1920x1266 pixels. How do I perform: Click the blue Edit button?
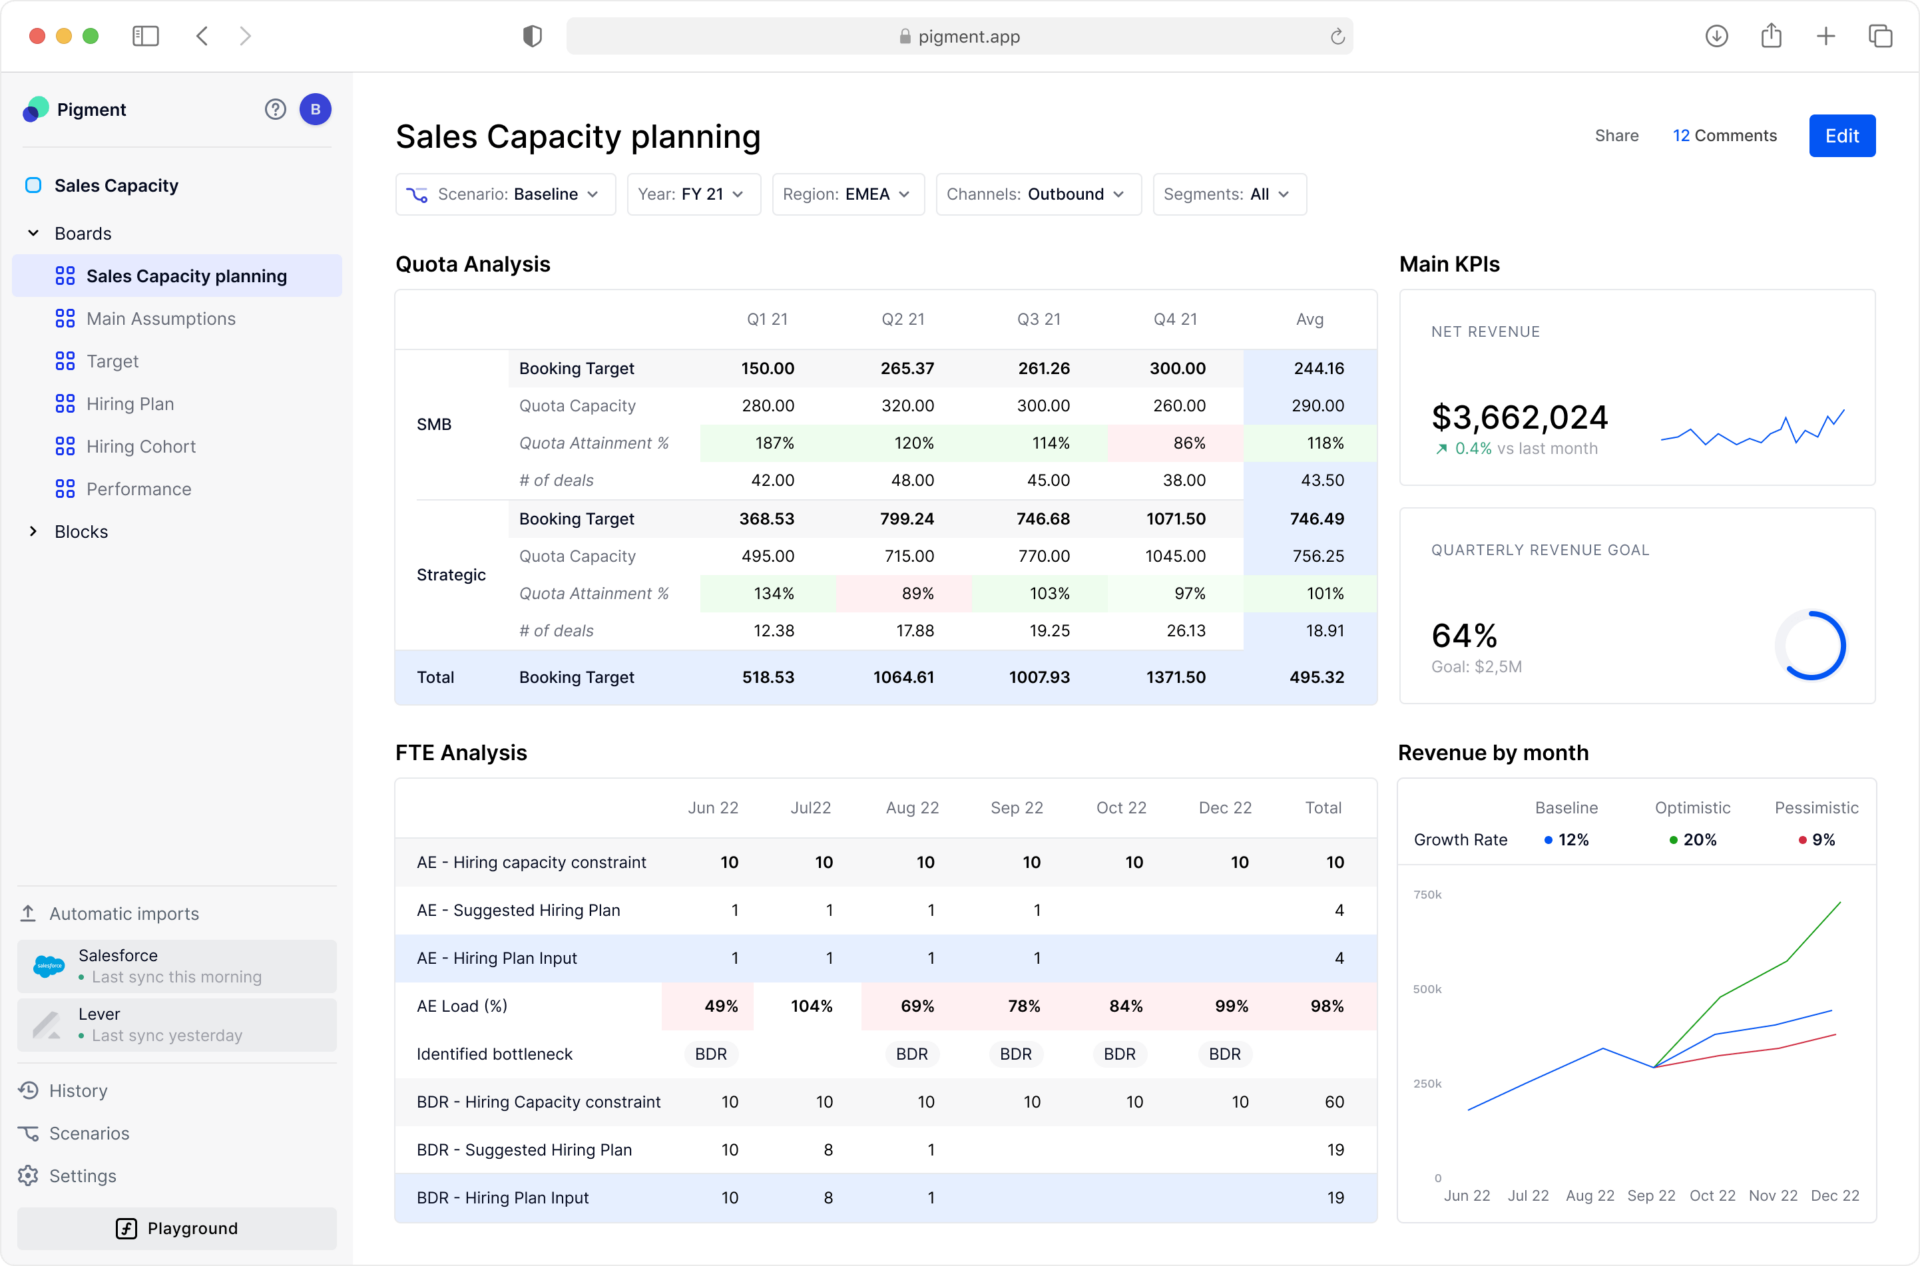tap(1841, 136)
